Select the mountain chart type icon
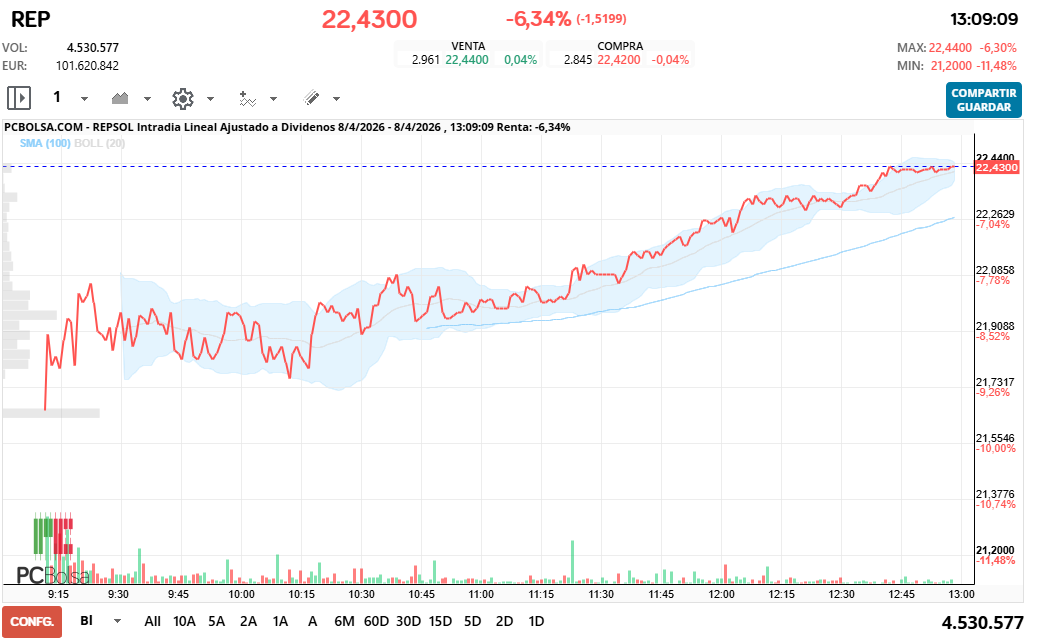Screen dimensions: 1037x643 coord(120,98)
